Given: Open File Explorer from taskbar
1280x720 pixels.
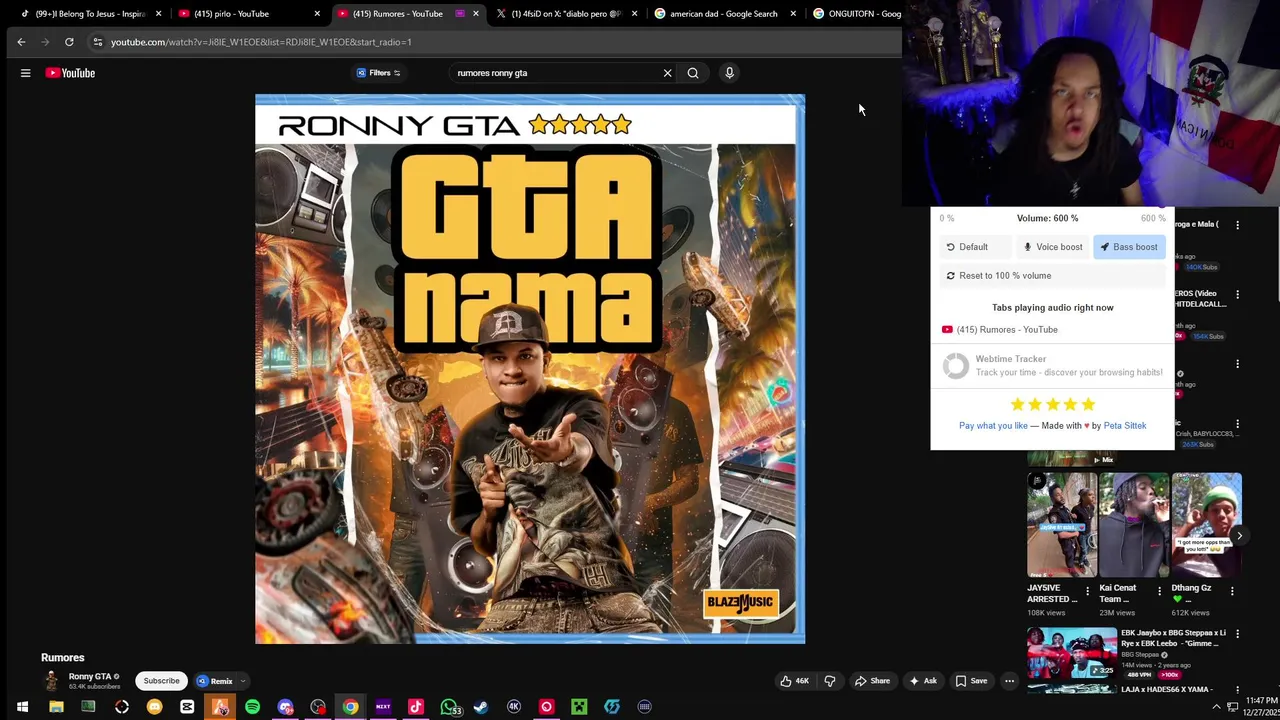Looking at the screenshot, I should point(56,707).
